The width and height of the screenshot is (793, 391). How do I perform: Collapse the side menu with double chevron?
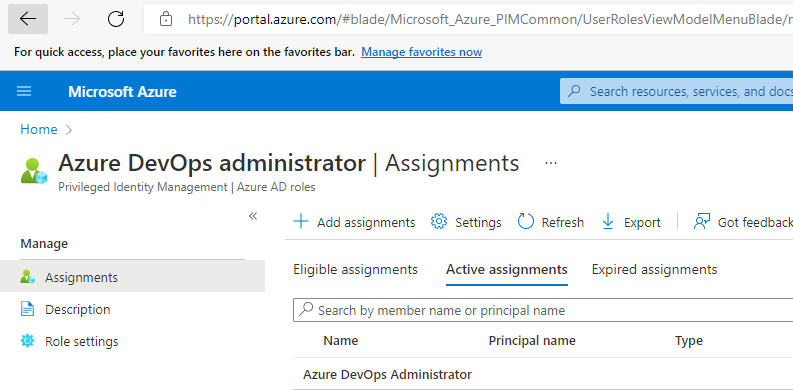pyautogui.click(x=253, y=216)
